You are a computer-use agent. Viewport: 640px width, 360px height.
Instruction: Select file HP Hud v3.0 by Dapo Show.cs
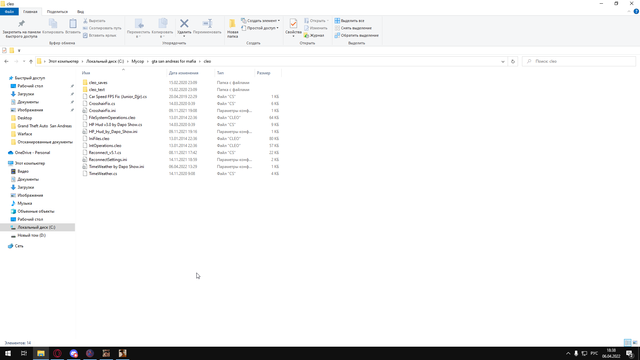116,124
